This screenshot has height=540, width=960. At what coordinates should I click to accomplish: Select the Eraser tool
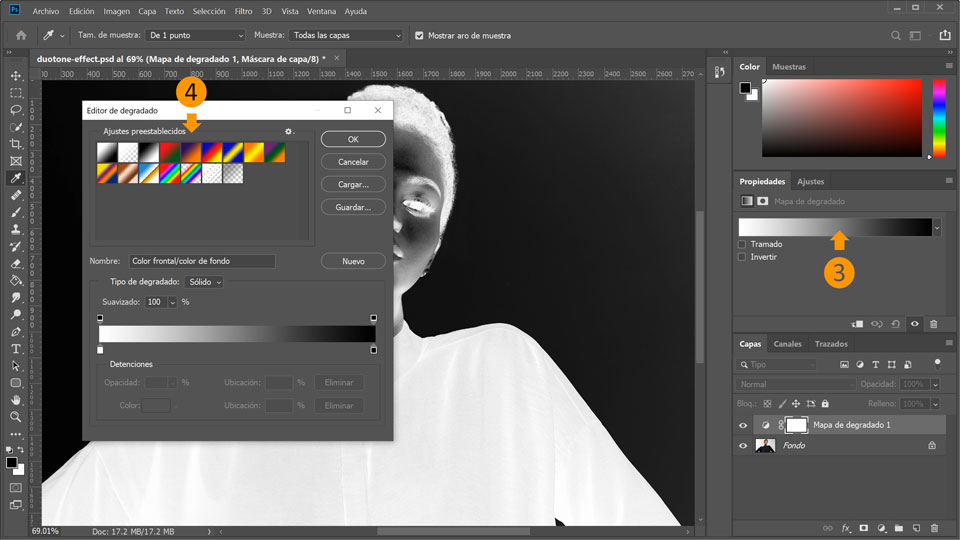[16, 264]
